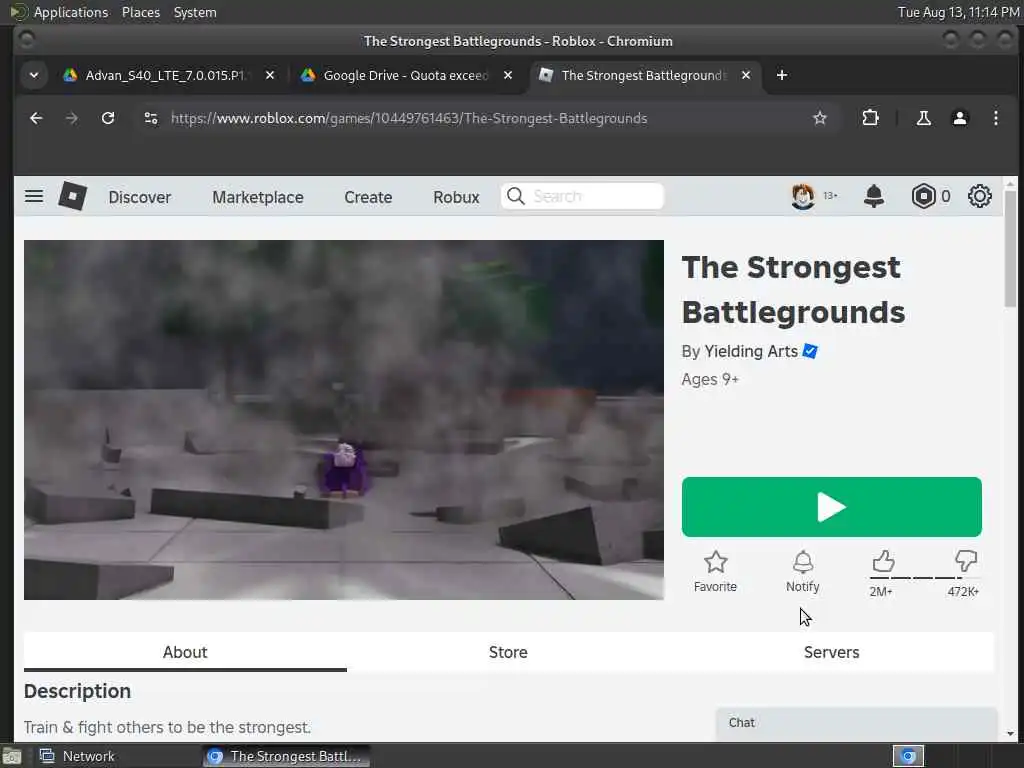Click the show desktop icon in the bottom panel

(x=11, y=757)
